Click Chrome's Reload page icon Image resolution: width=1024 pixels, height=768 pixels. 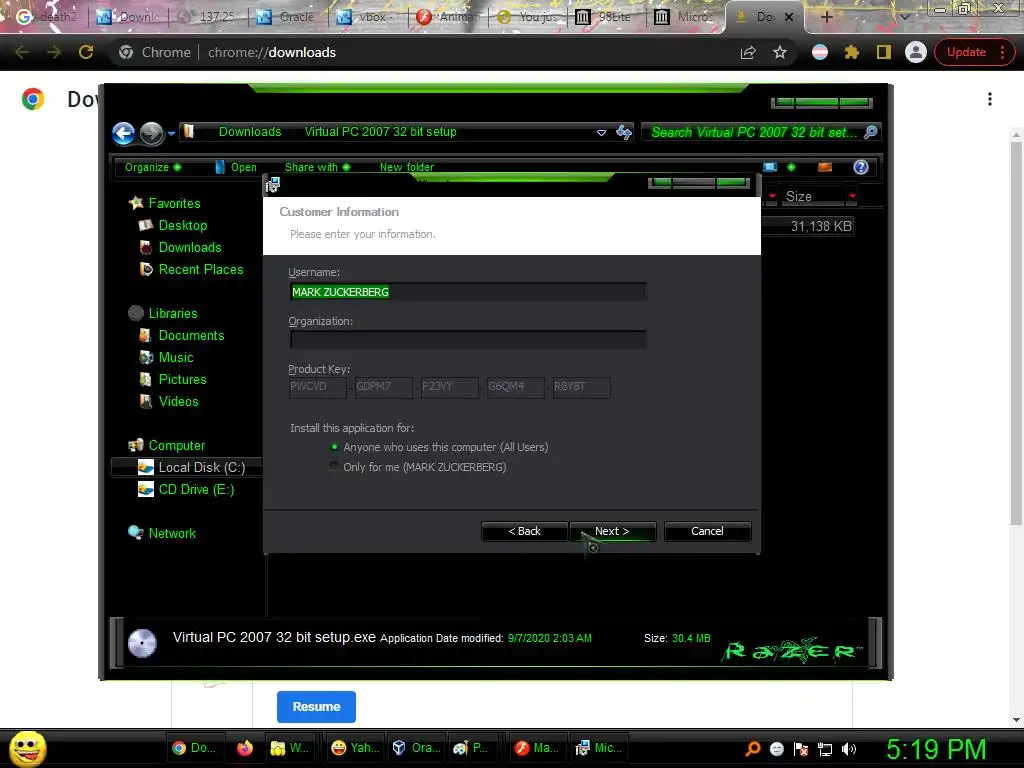pos(86,52)
